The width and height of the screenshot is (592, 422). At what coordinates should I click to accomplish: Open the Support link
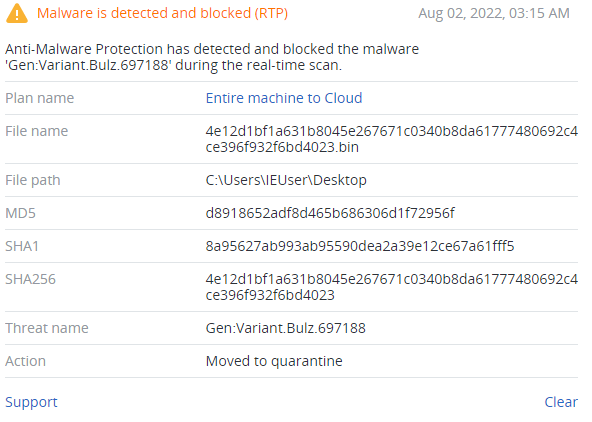31,402
